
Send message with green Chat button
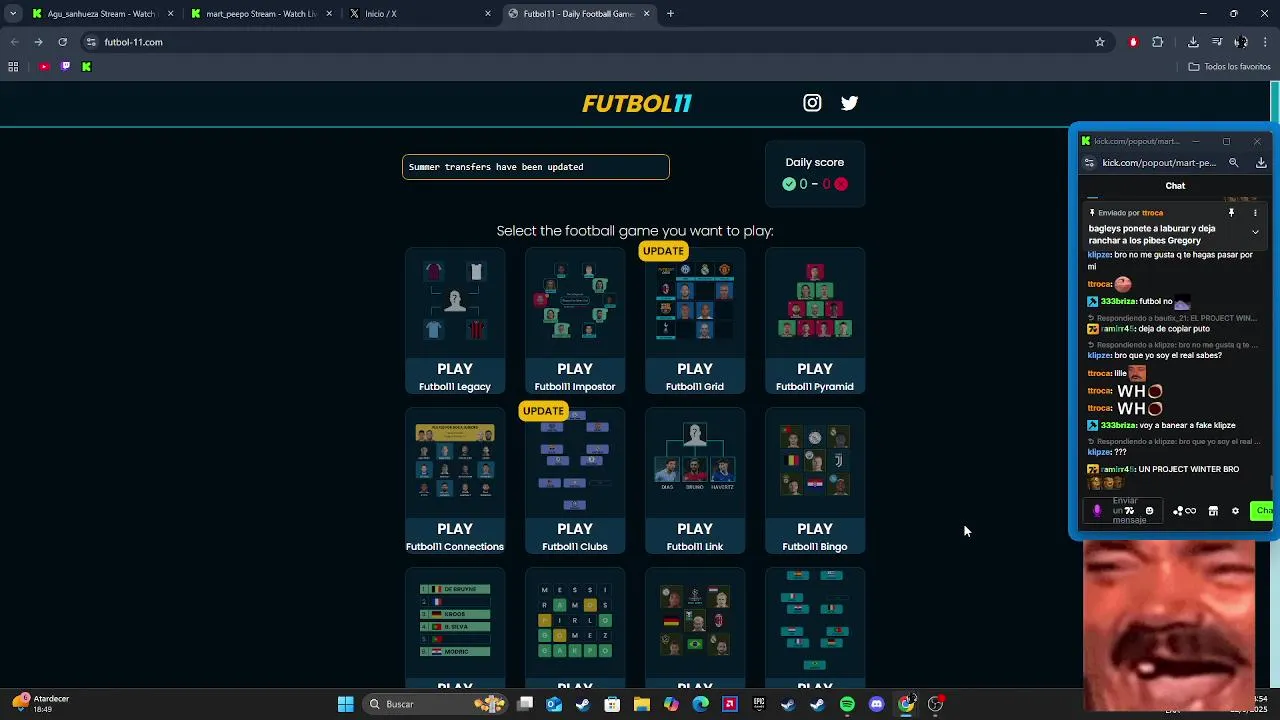pyautogui.click(x=1262, y=511)
